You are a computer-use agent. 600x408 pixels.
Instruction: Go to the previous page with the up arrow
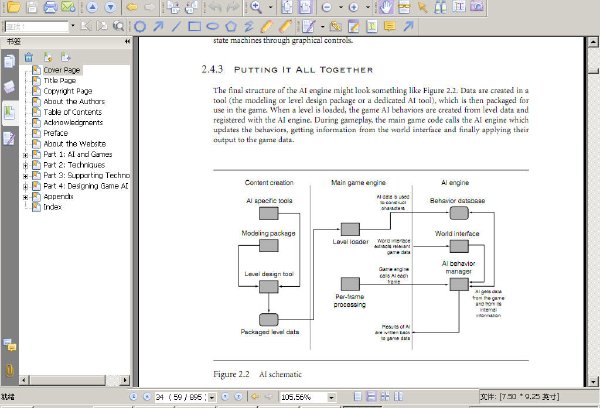pos(92,7)
